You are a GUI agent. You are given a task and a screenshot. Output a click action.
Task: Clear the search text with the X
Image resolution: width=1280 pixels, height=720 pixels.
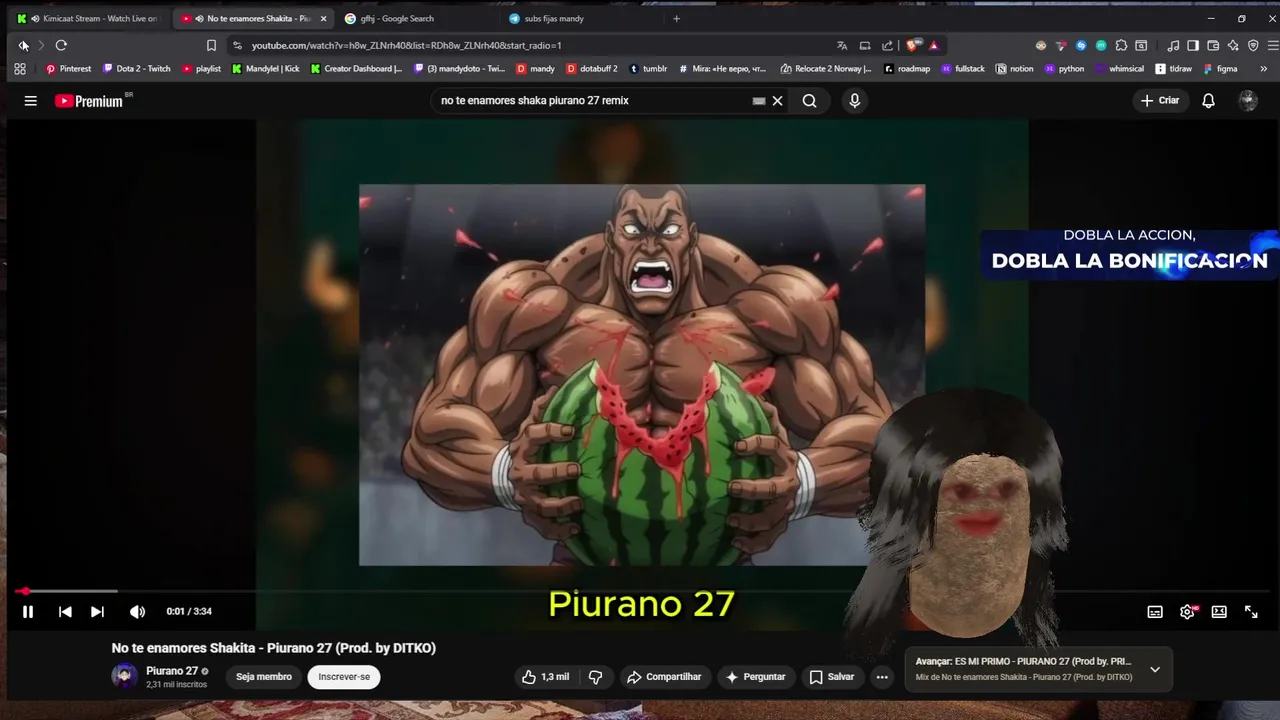pyautogui.click(x=777, y=101)
